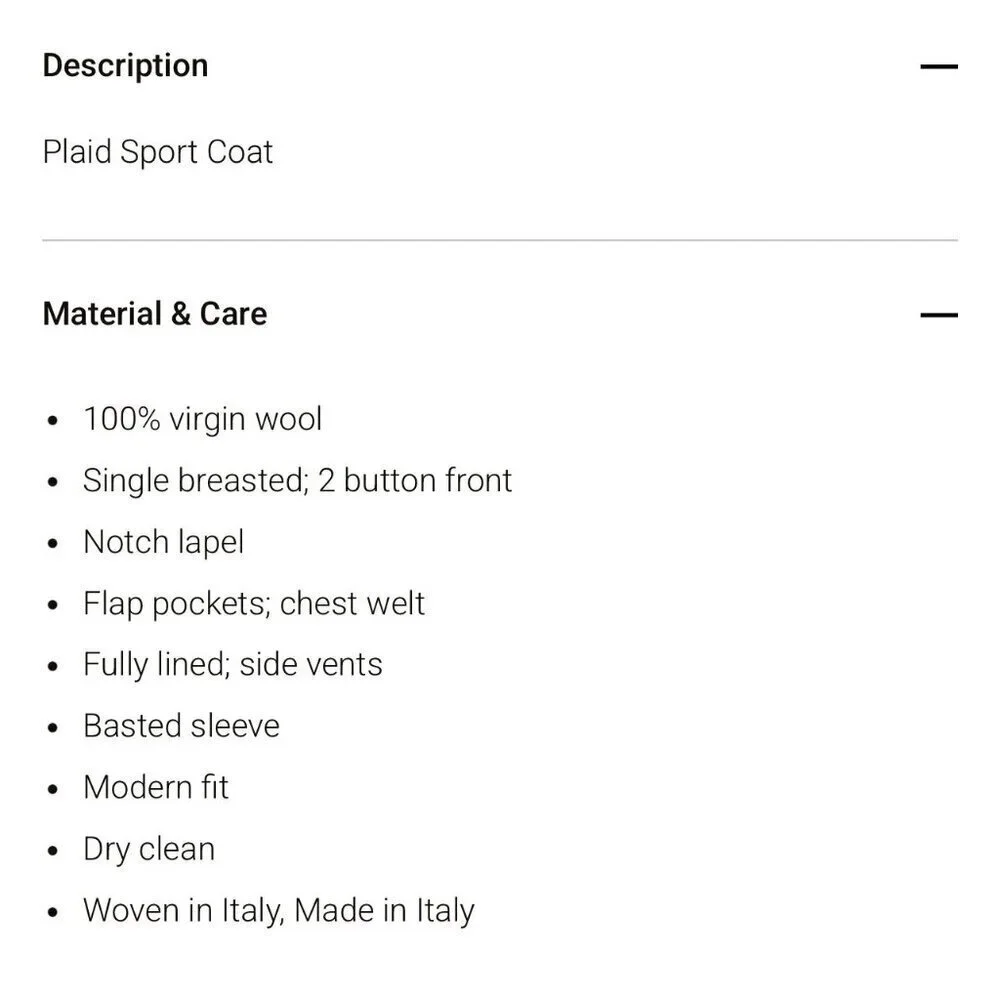Click the Notch lapel list item
The height and width of the screenshot is (1000, 1000).
(164, 543)
